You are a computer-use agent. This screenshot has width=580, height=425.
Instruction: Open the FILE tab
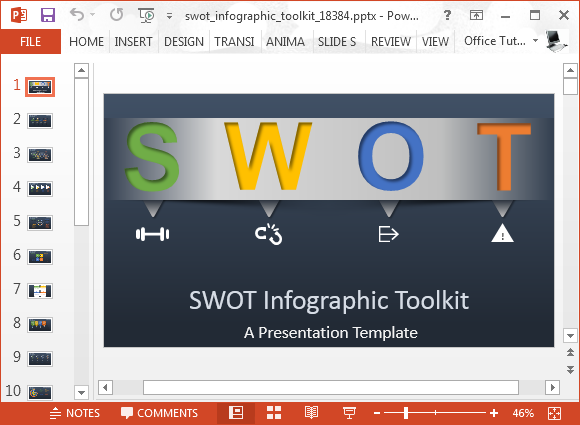pyautogui.click(x=30, y=41)
